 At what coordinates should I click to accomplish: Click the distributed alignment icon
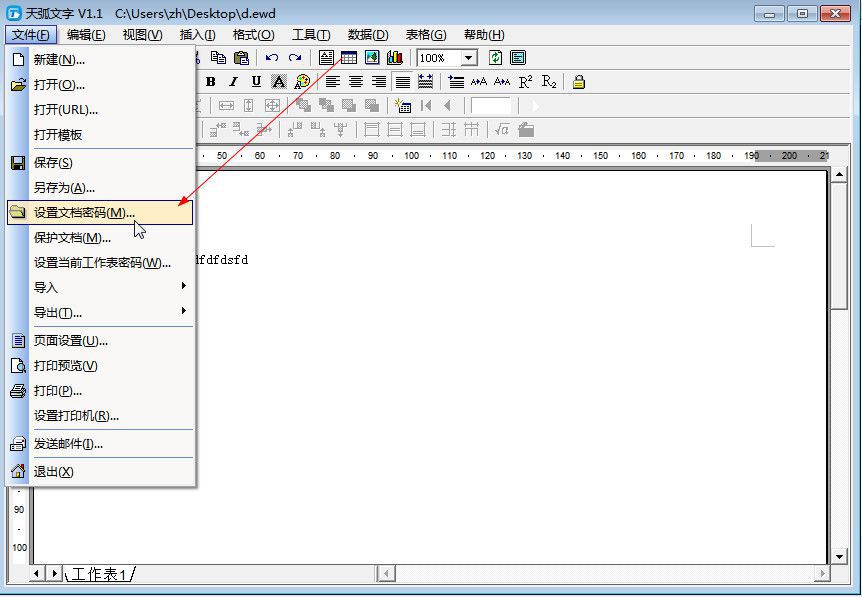click(426, 82)
